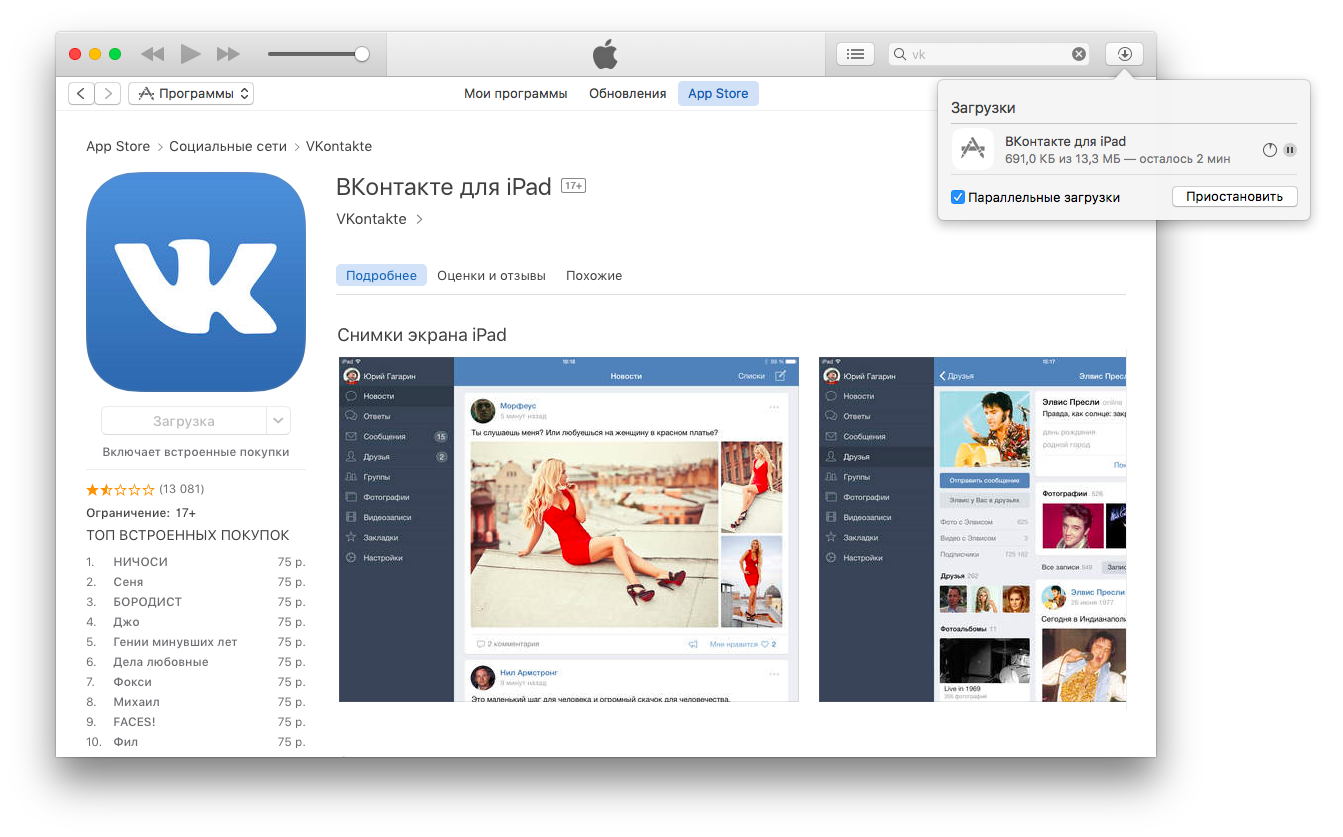
Task: Switch to Обновления tab
Action: point(627,93)
